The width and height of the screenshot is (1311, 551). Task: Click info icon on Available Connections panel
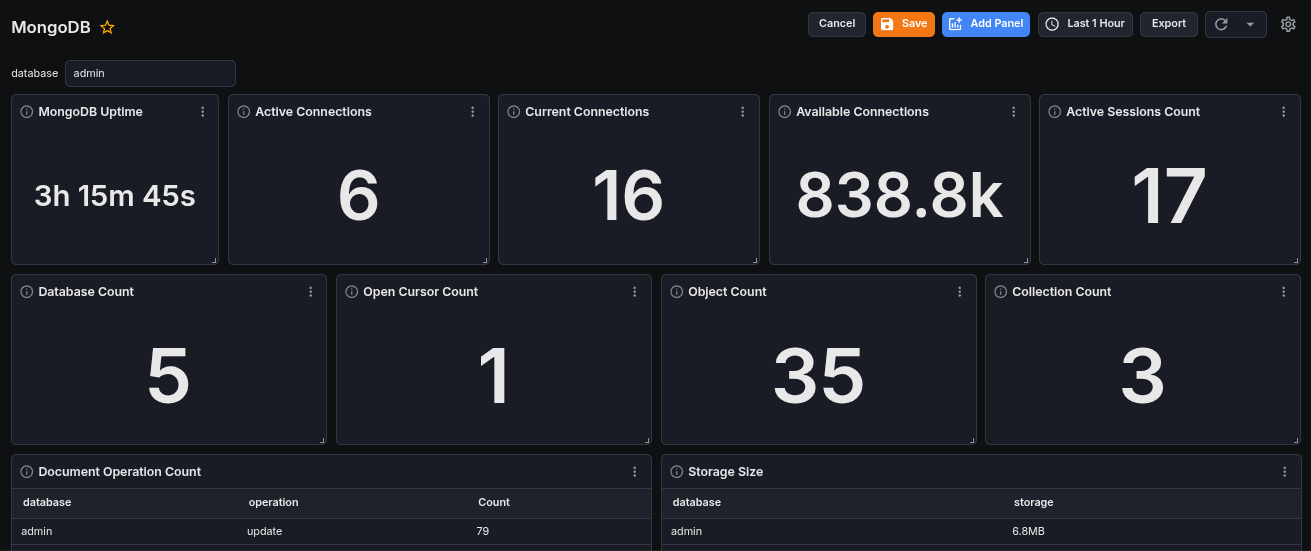(785, 112)
